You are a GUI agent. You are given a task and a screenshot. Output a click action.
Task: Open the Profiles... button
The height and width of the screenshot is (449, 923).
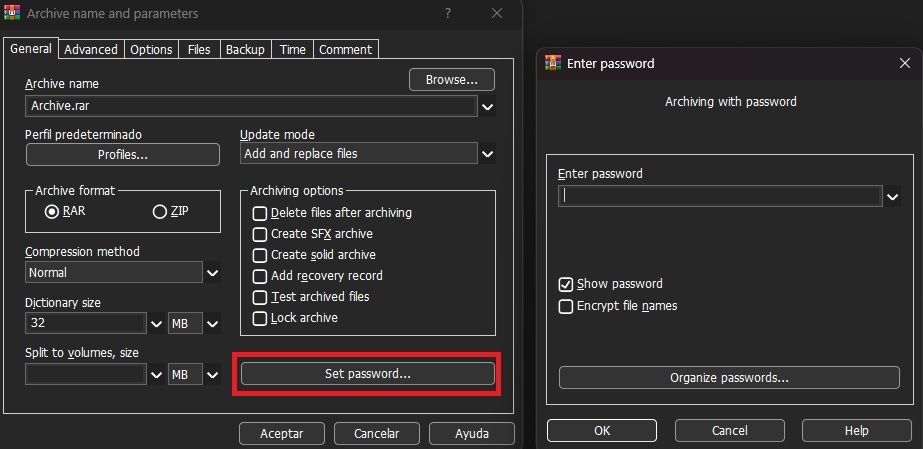tap(122, 155)
